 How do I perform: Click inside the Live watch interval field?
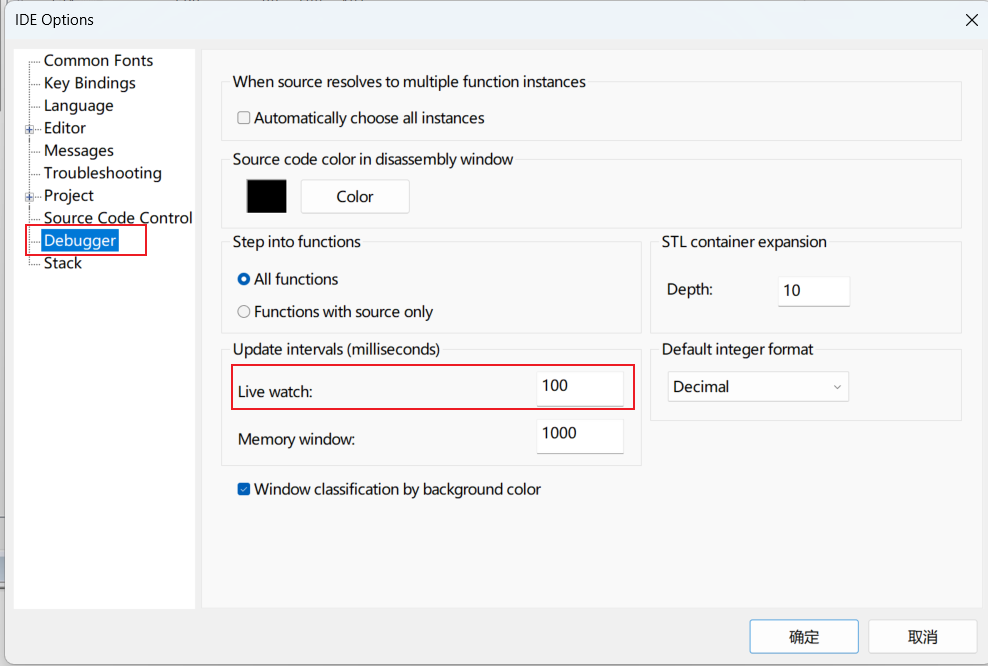(580, 386)
